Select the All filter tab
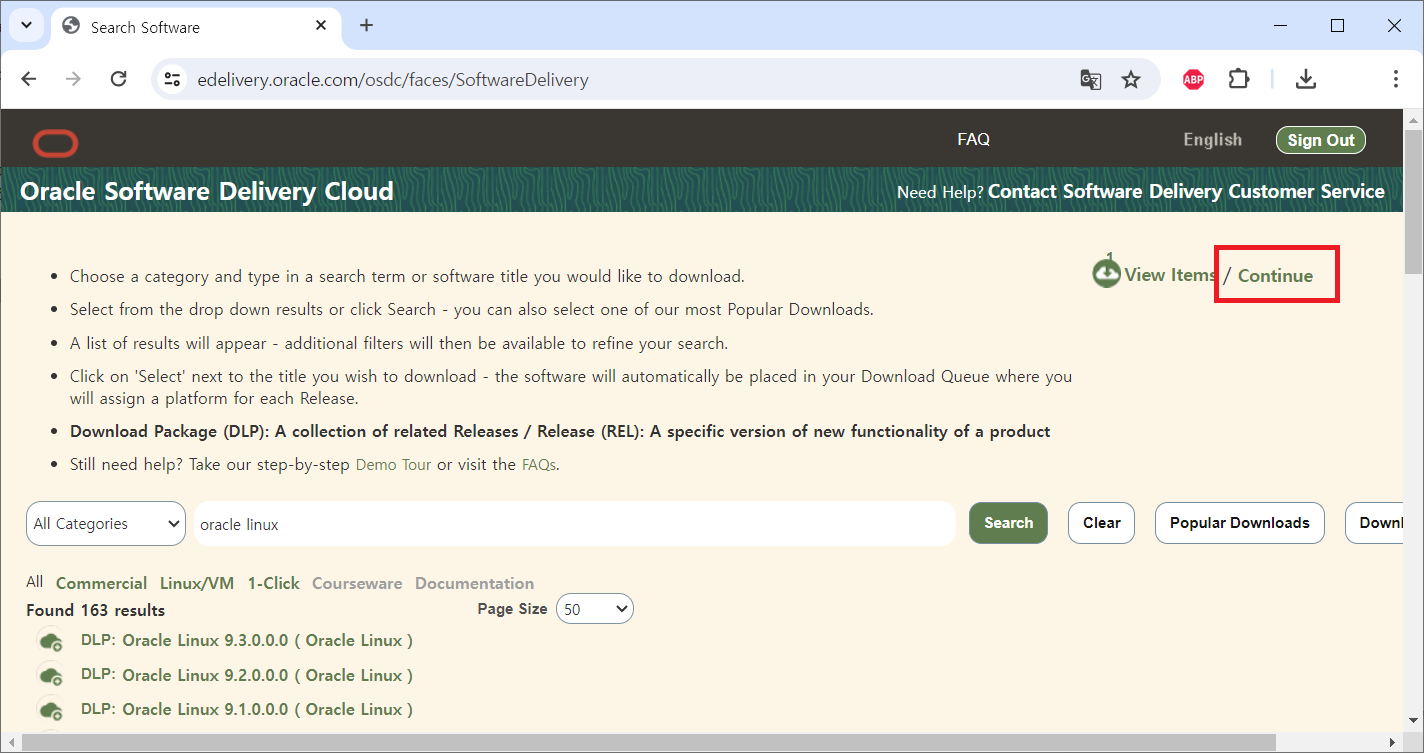Viewport: 1424px width, 753px height. 35,582
